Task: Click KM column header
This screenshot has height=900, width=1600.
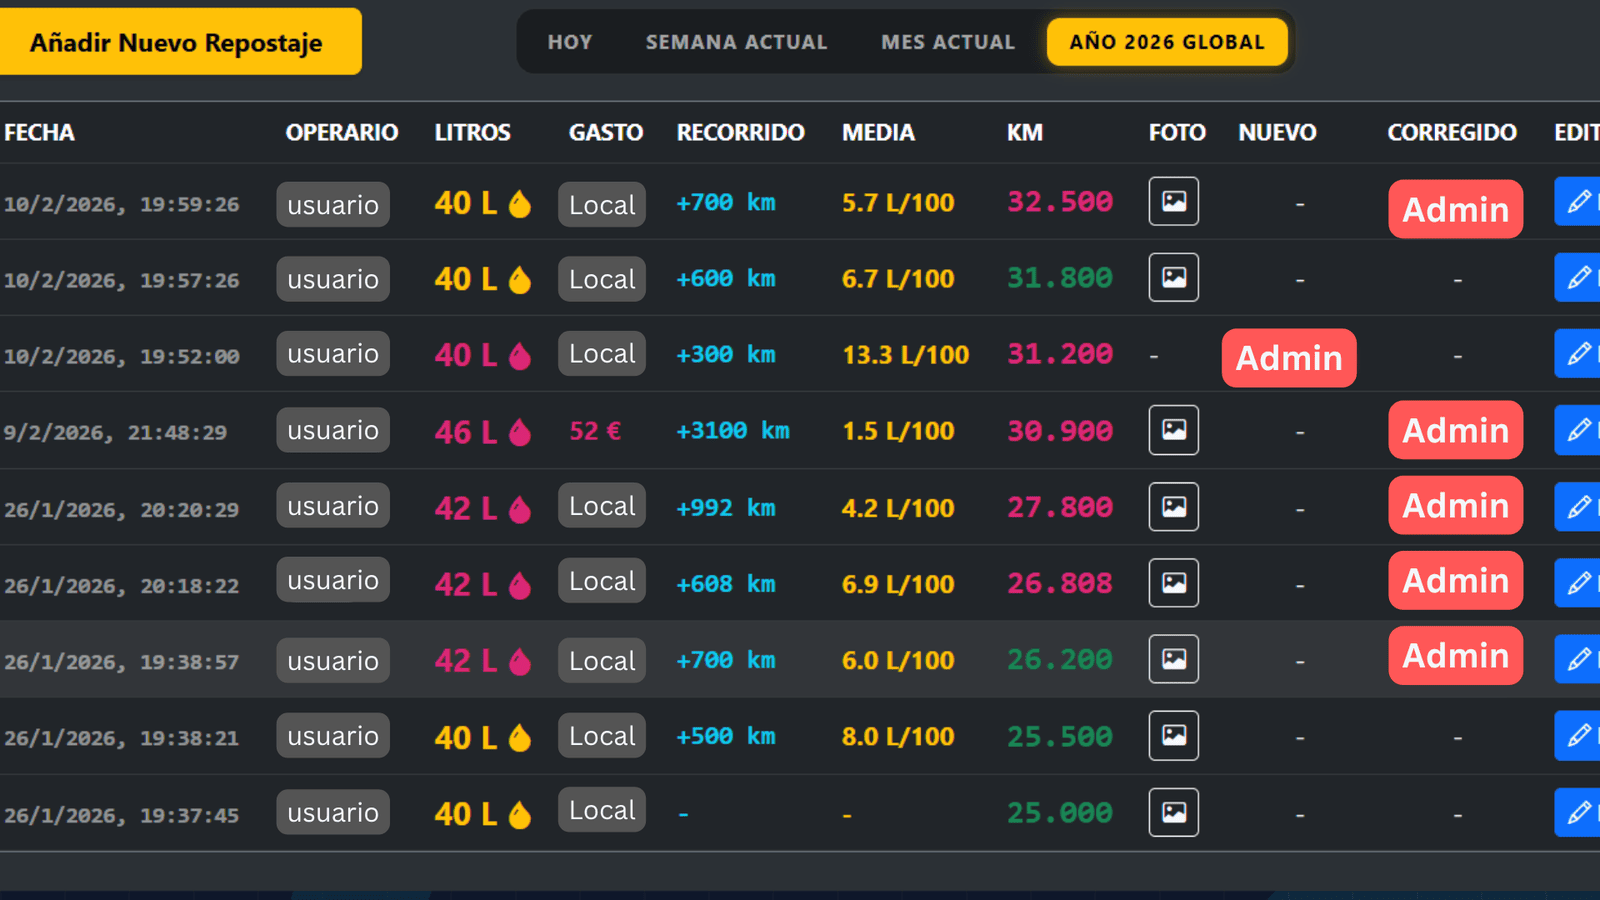Action: 1025,132
